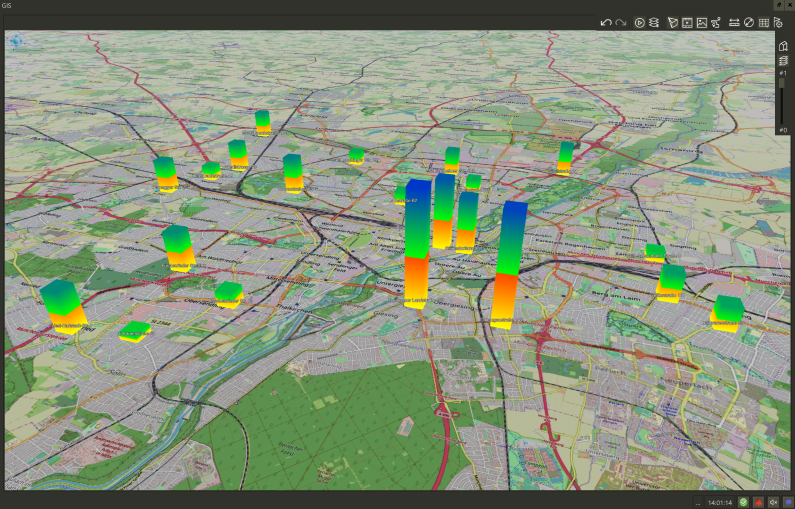Click the redo arrow in the toolbar

(620, 22)
